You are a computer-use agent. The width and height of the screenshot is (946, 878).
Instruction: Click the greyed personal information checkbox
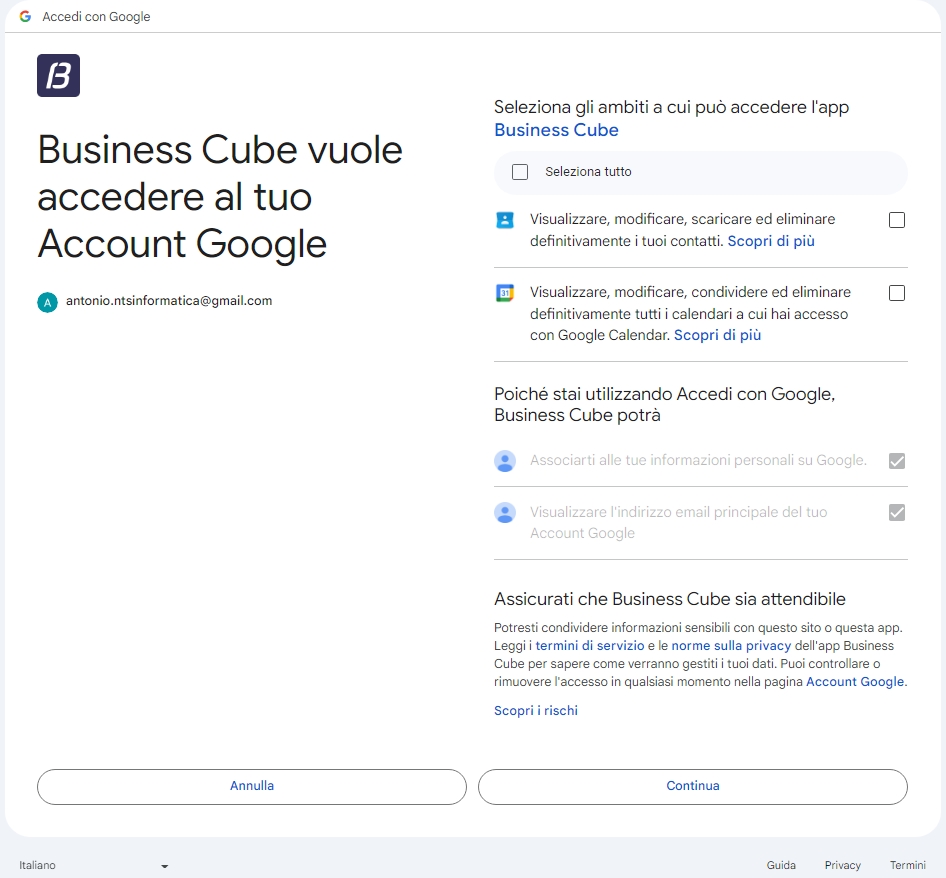(897, 461)
